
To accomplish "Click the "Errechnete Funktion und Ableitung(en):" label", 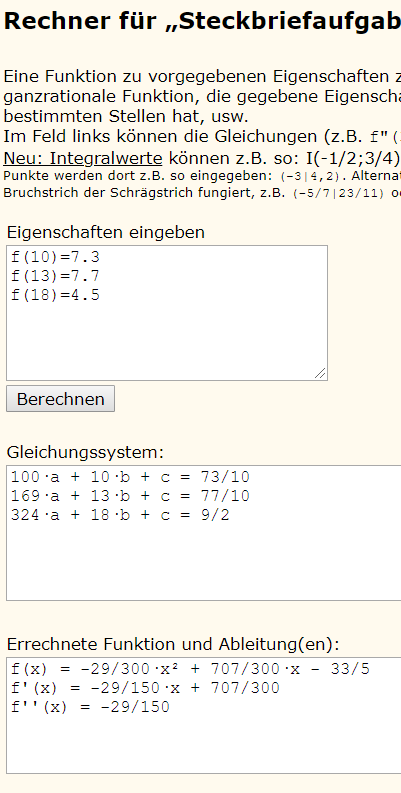I will 173,644.
